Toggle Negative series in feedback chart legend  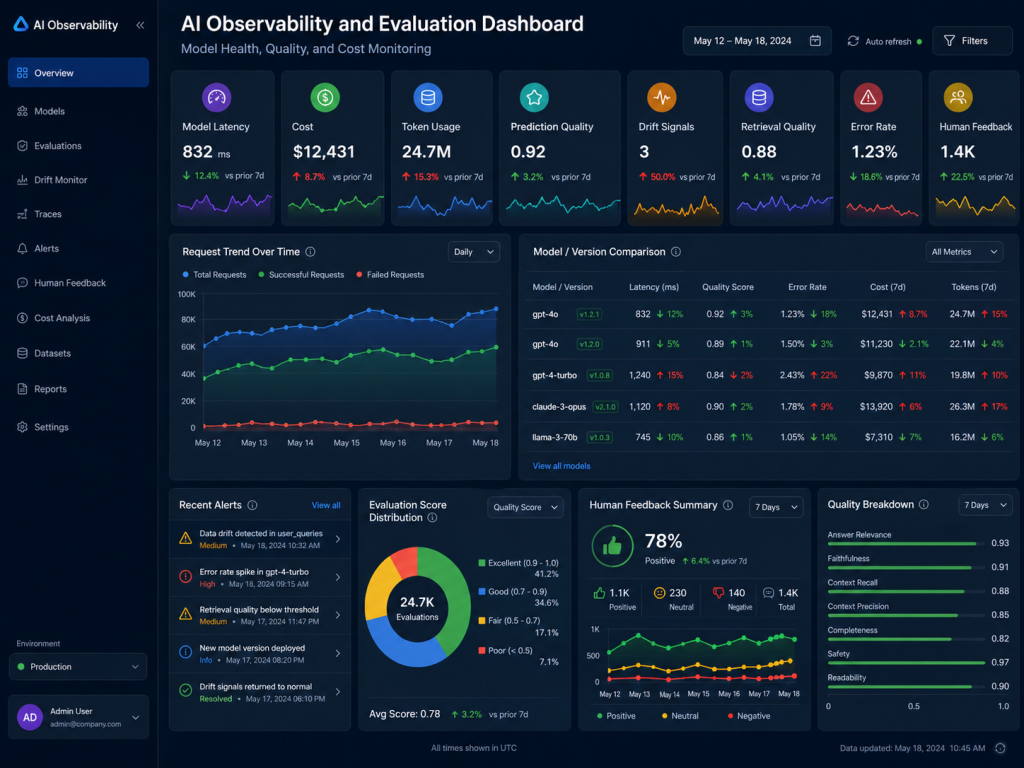[748, 716]
